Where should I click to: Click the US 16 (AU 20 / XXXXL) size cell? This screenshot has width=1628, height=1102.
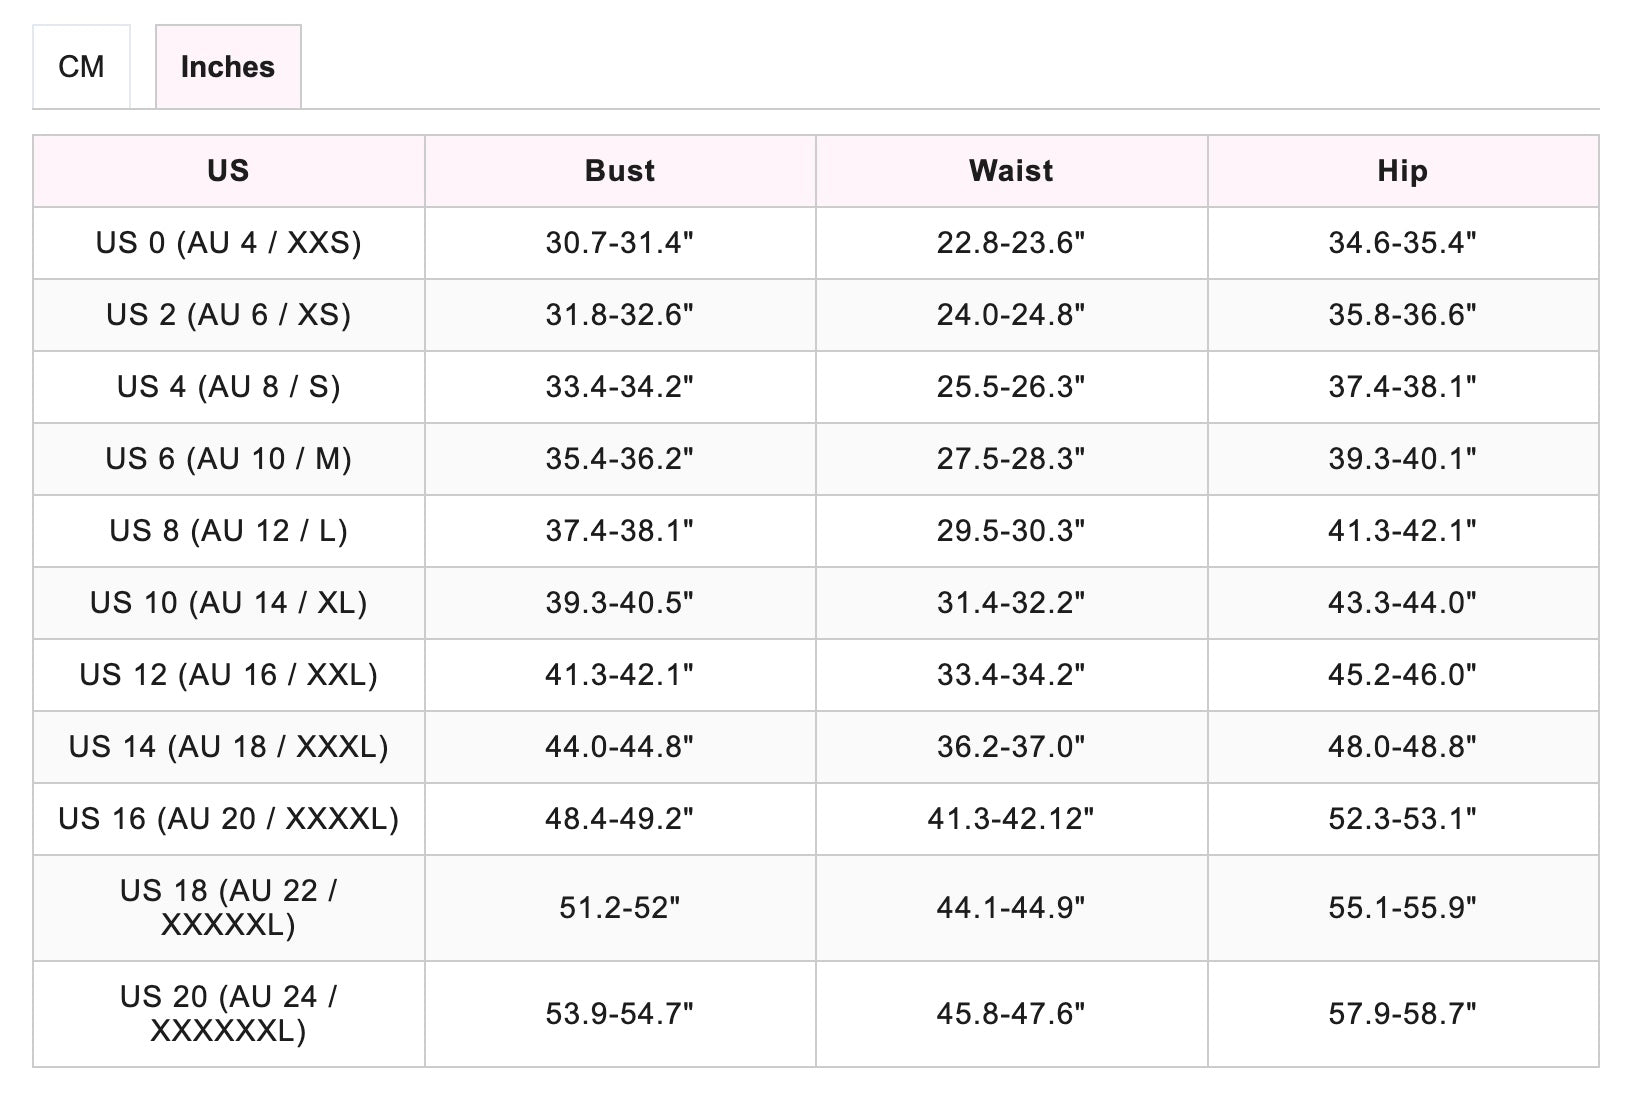(x=228, y=819)
